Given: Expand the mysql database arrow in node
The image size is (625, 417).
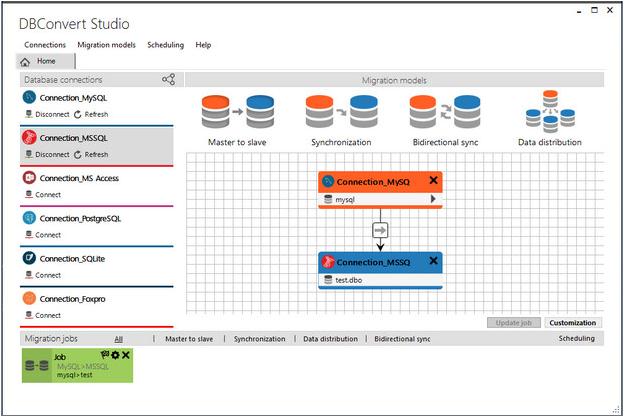Looking at the screenshot, I should (x=433, y=199).
